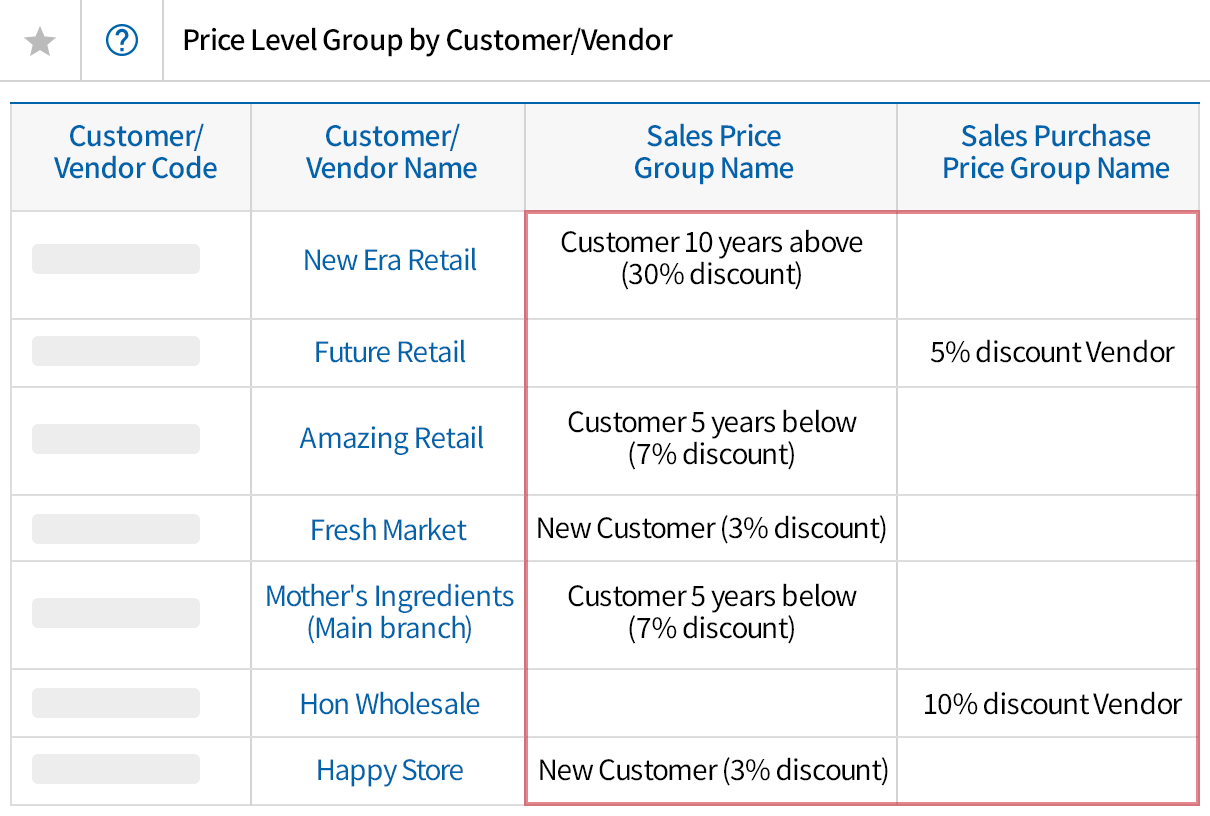
Task: Click the masked code field in New Era Retail row
Action: [115, 259]
